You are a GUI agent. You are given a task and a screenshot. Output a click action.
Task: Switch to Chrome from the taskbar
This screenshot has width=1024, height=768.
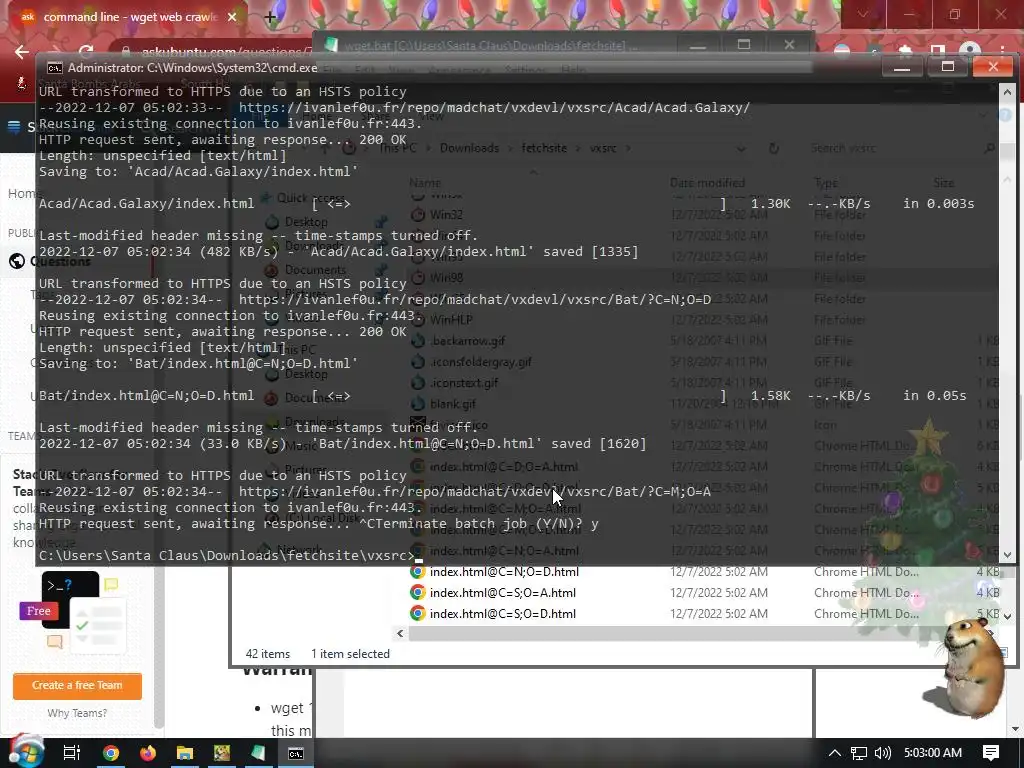(x=111, y=753)
